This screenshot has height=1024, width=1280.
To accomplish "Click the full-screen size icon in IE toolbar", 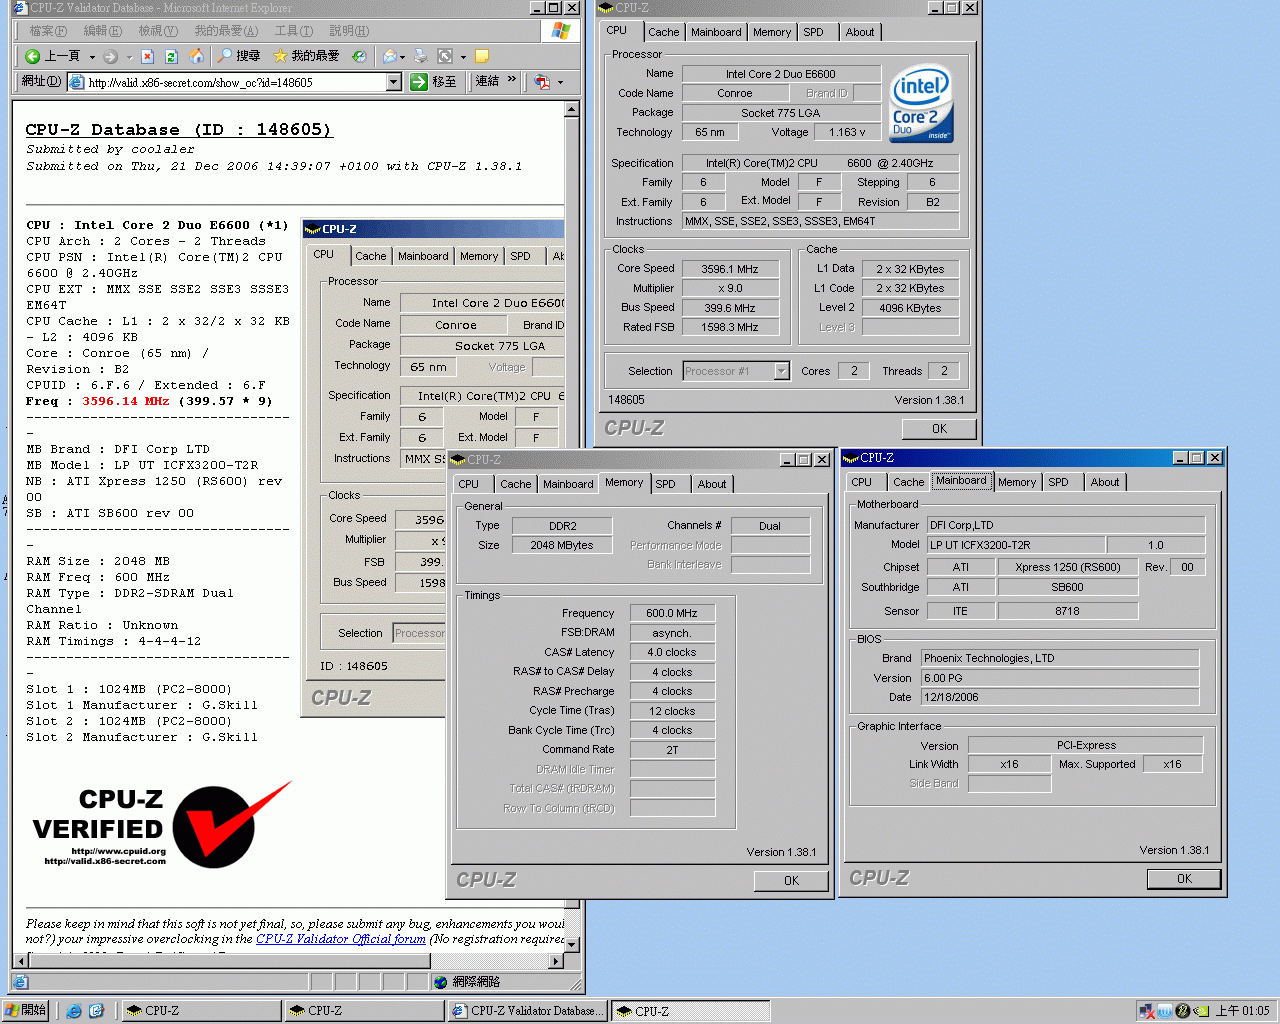I will coord(446,56).
